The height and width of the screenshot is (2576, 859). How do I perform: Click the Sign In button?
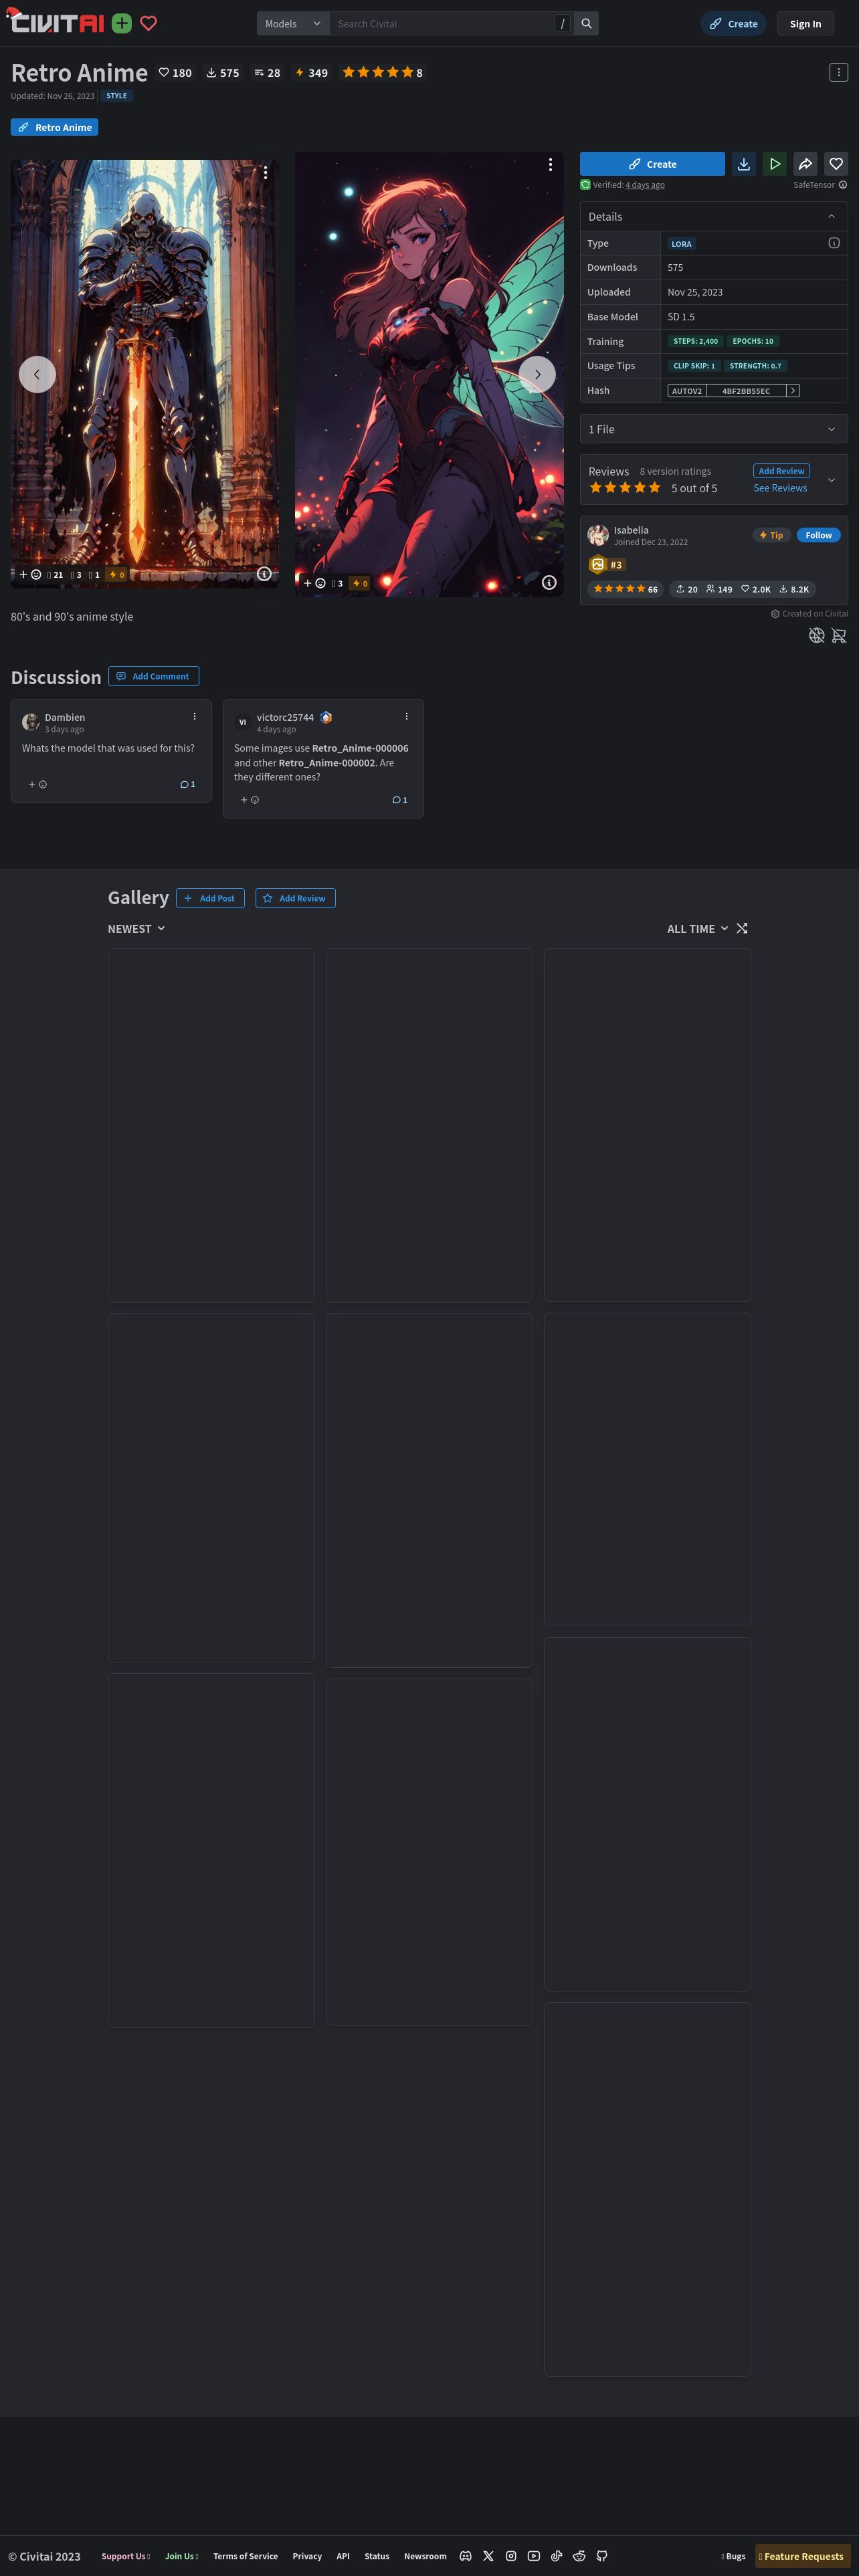click(805, 23)
